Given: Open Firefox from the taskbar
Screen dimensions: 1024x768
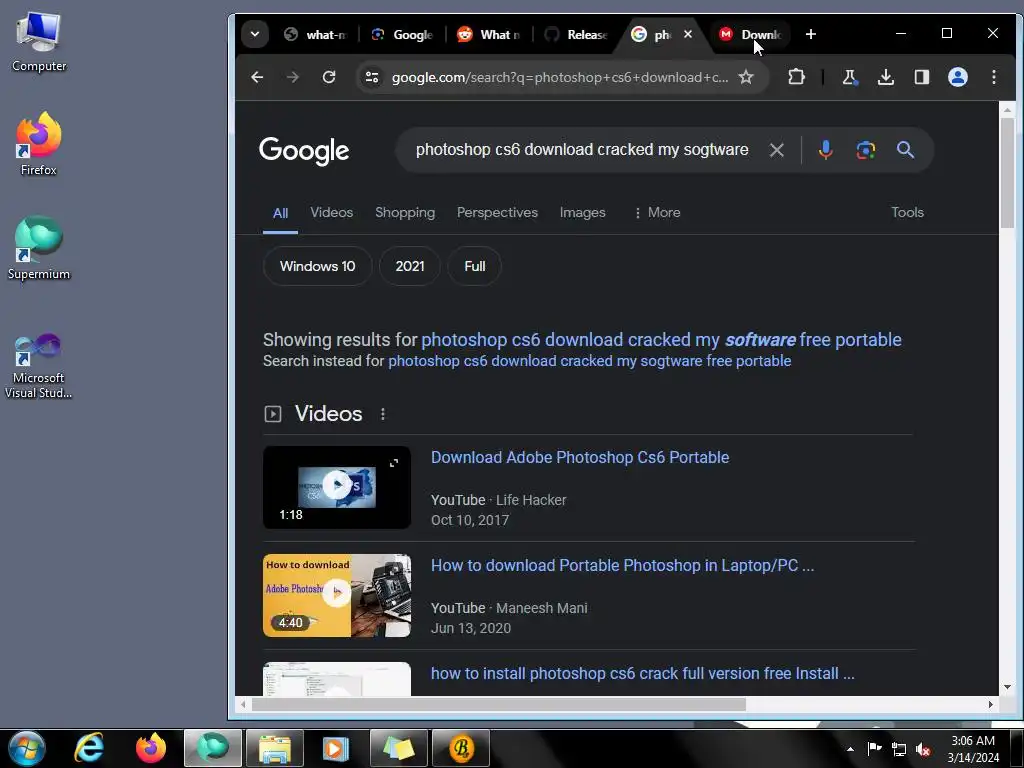Looking at the screenshot, I should [151, 748].
